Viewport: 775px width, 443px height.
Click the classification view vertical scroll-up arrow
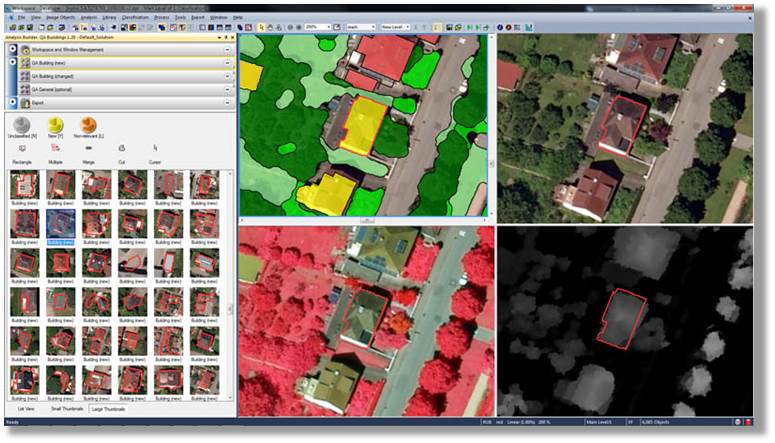tap(491, 38)
